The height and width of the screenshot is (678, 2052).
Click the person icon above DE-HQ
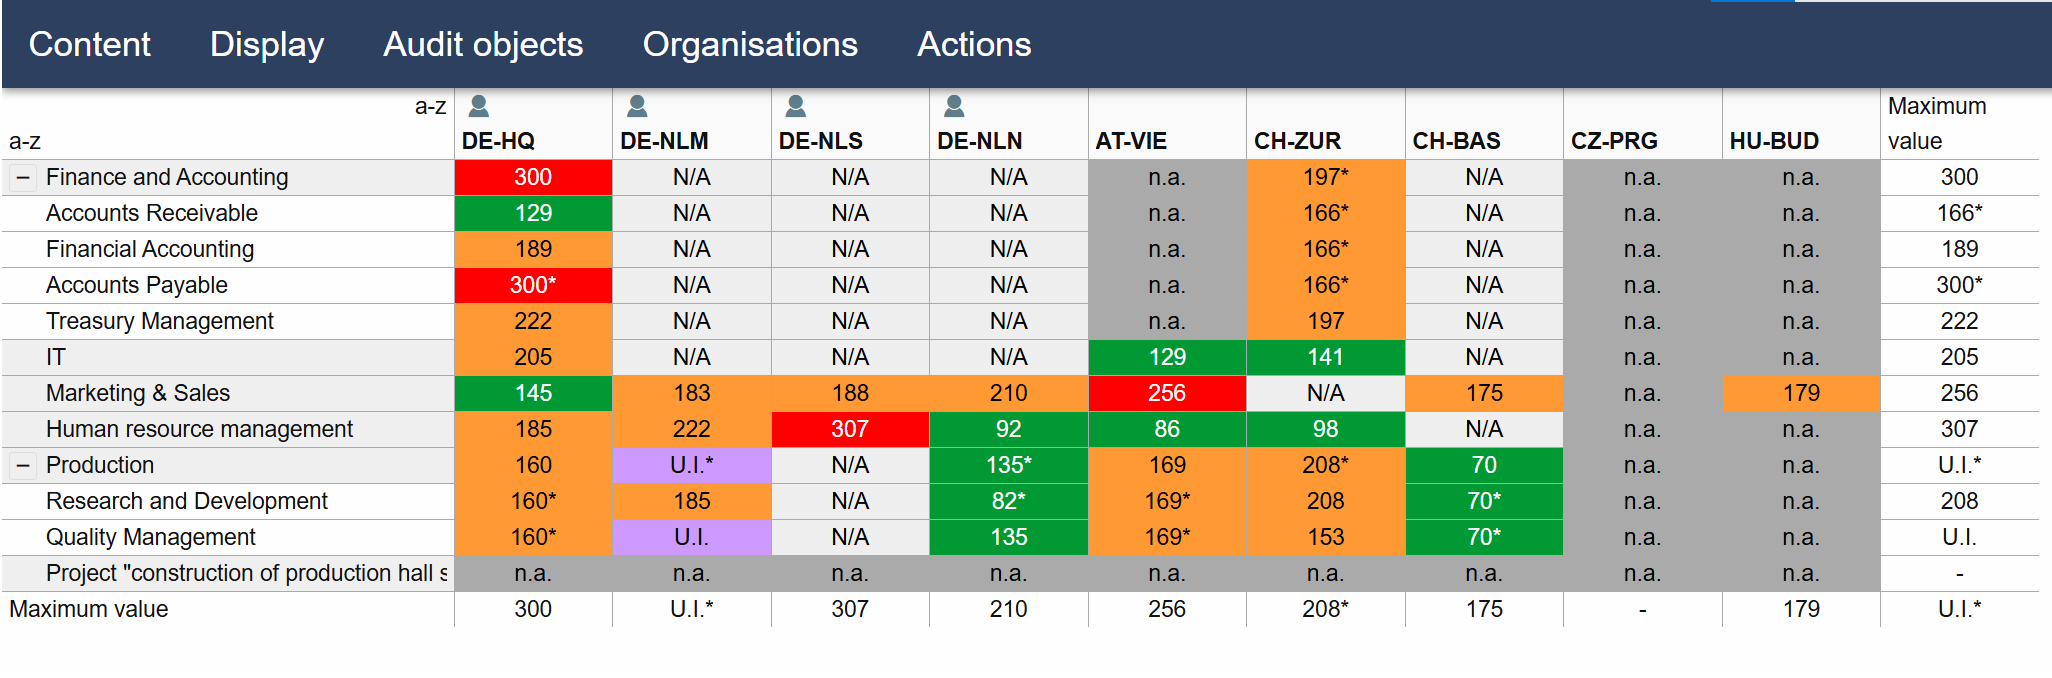pos(479,106)
